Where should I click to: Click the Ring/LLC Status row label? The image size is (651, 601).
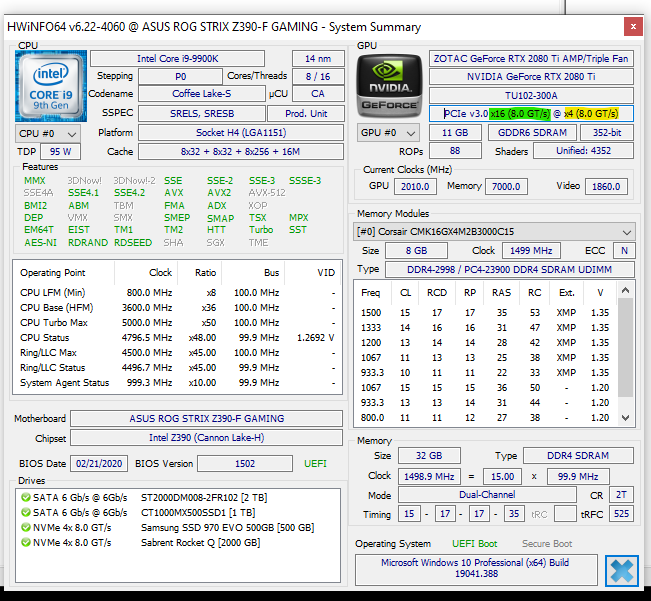[x=52, y=367]
